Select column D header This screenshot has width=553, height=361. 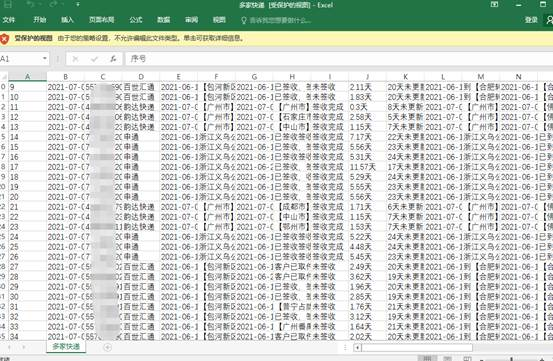click(141, 77)
